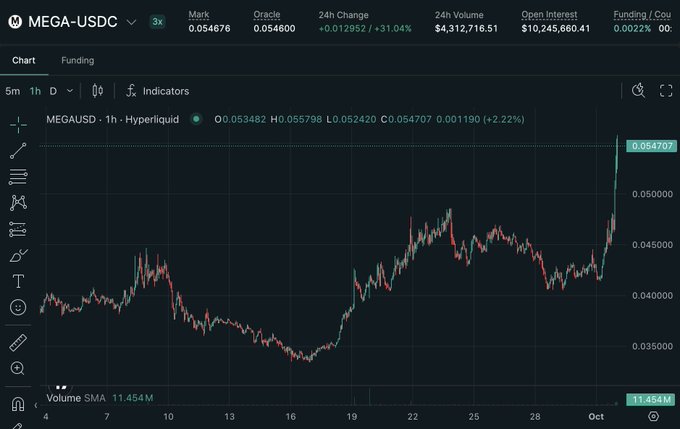Open candlestick chart style selector
The width and height of the screenshot is (680, 429).
98,91
